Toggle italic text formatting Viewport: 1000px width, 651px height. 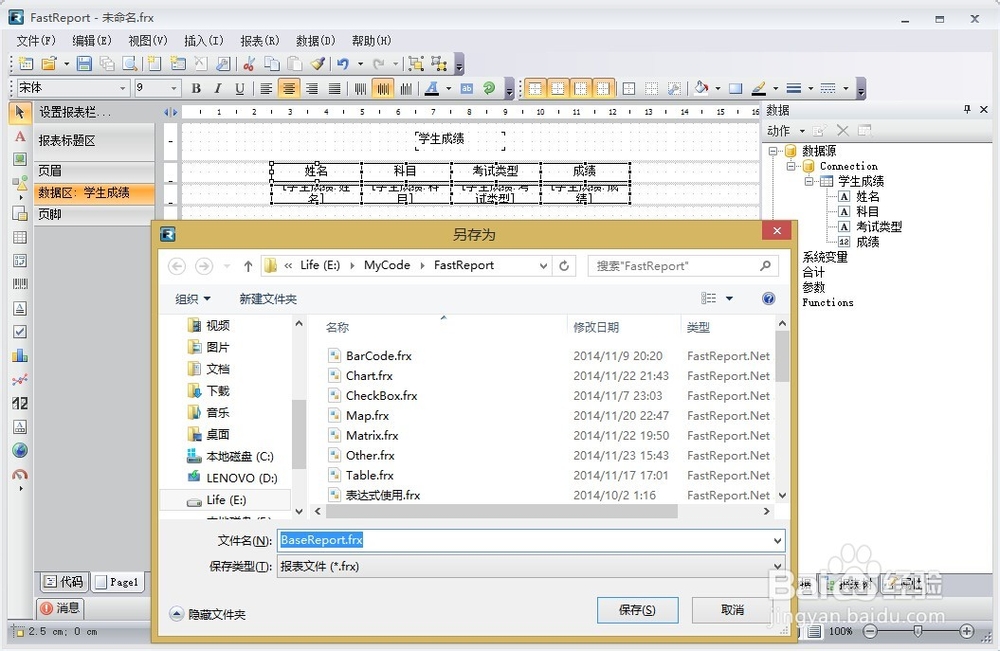[217, 88]
